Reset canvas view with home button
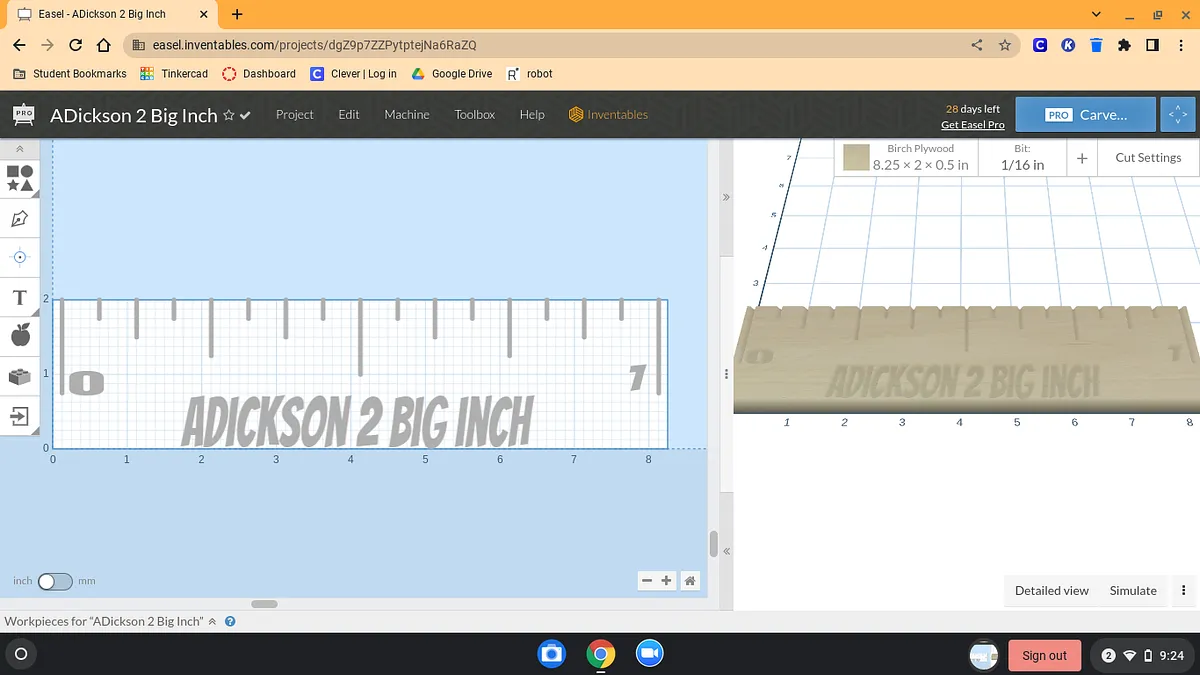The width and height of the screenshot is (1200, 675). [x=689, y=580]
